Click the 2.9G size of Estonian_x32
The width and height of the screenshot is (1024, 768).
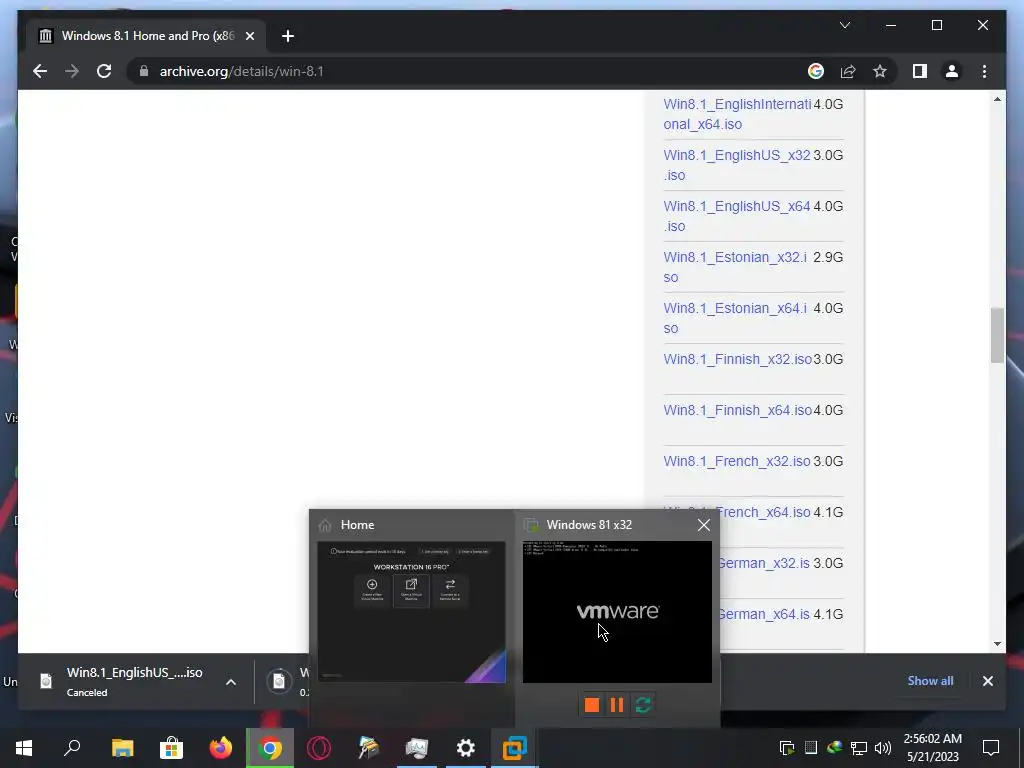point(828,257)
